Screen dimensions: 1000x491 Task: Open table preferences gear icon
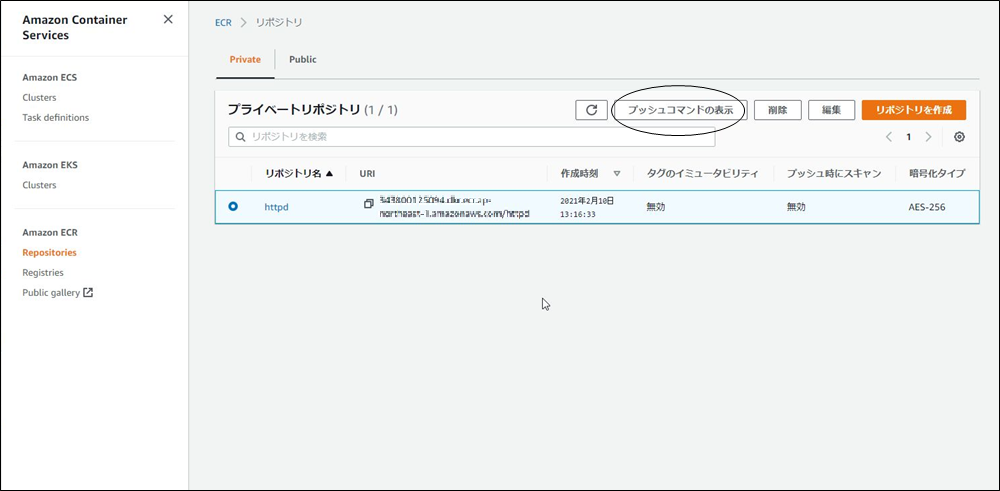pos(959,136)
